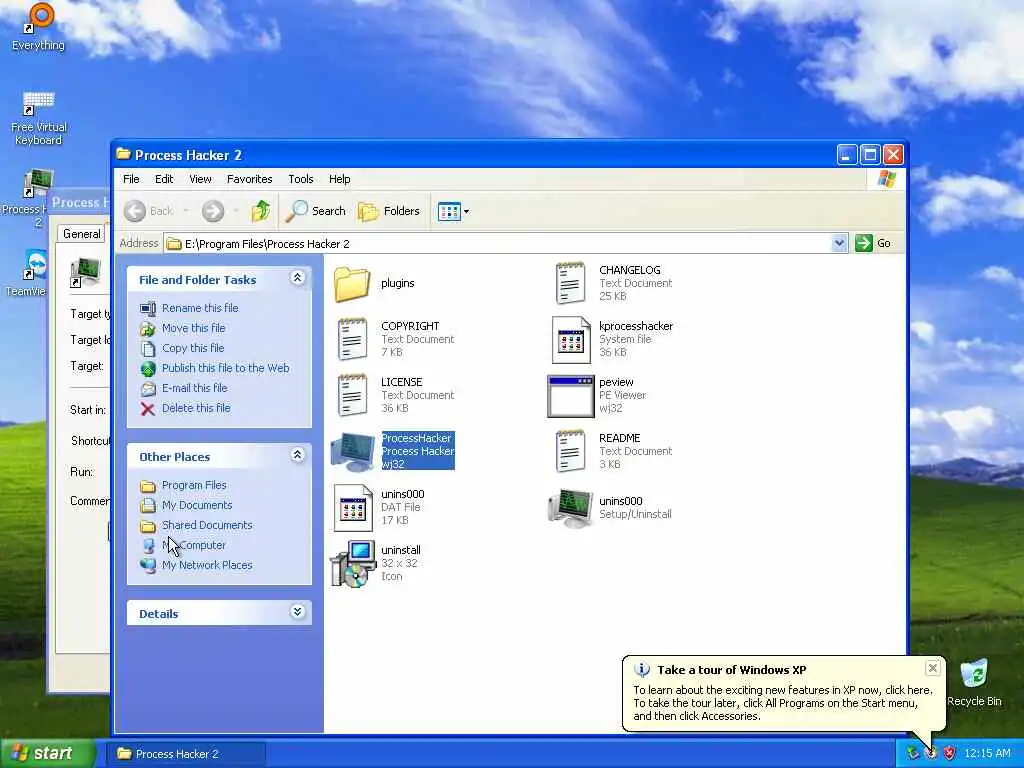Go to My Documents in Other Places
This screenshot has width=1024, height=768.
point(197,505)
